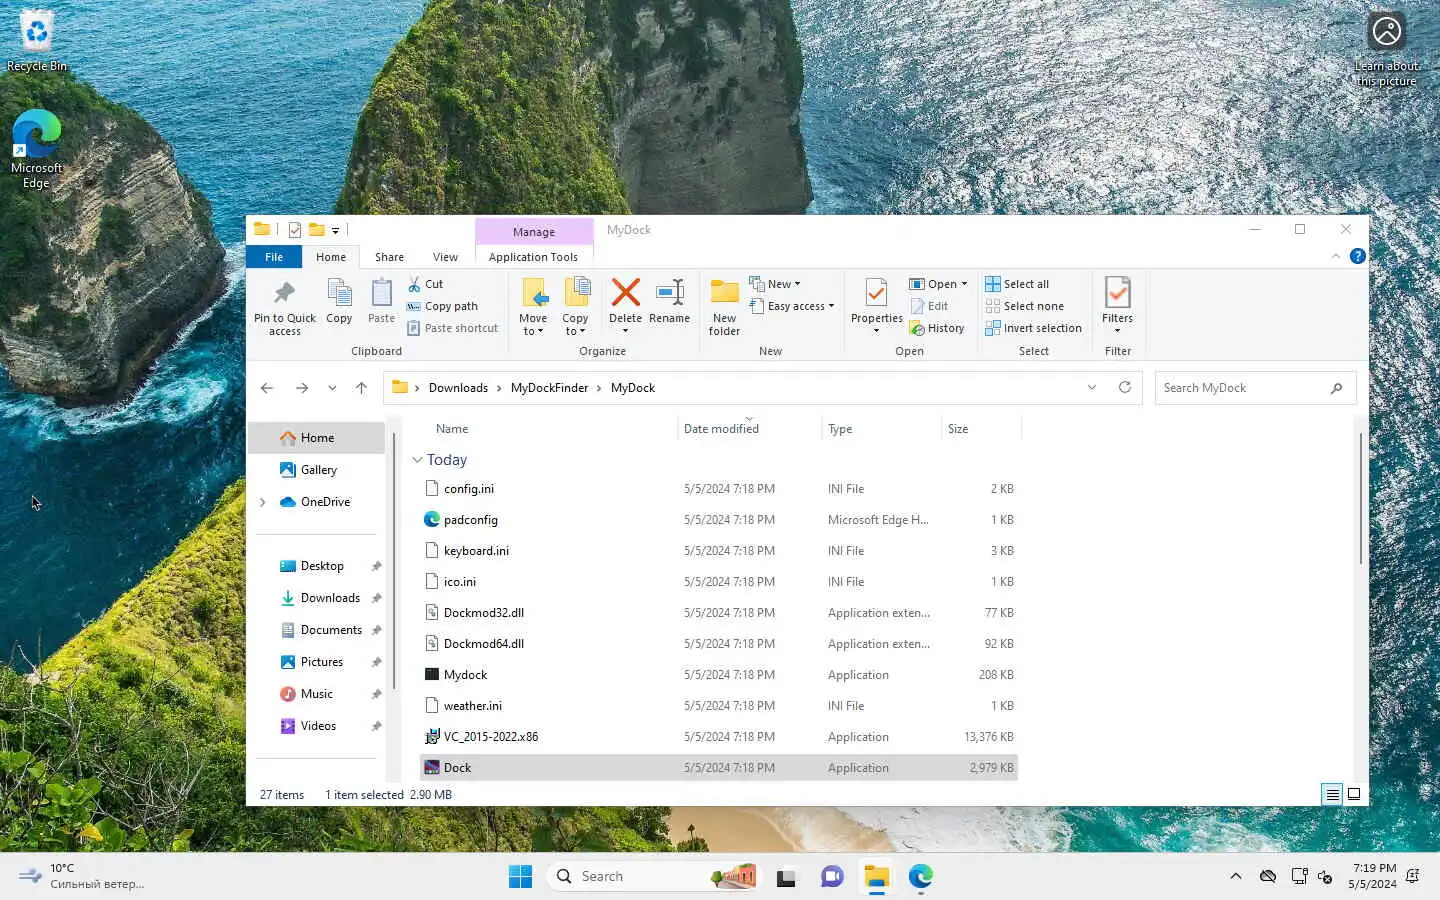The width and height of the screenshot is (1440, 900).
Task: Pin the folder to Quick access
Action: pyautogui.click(x=285, y=307)
